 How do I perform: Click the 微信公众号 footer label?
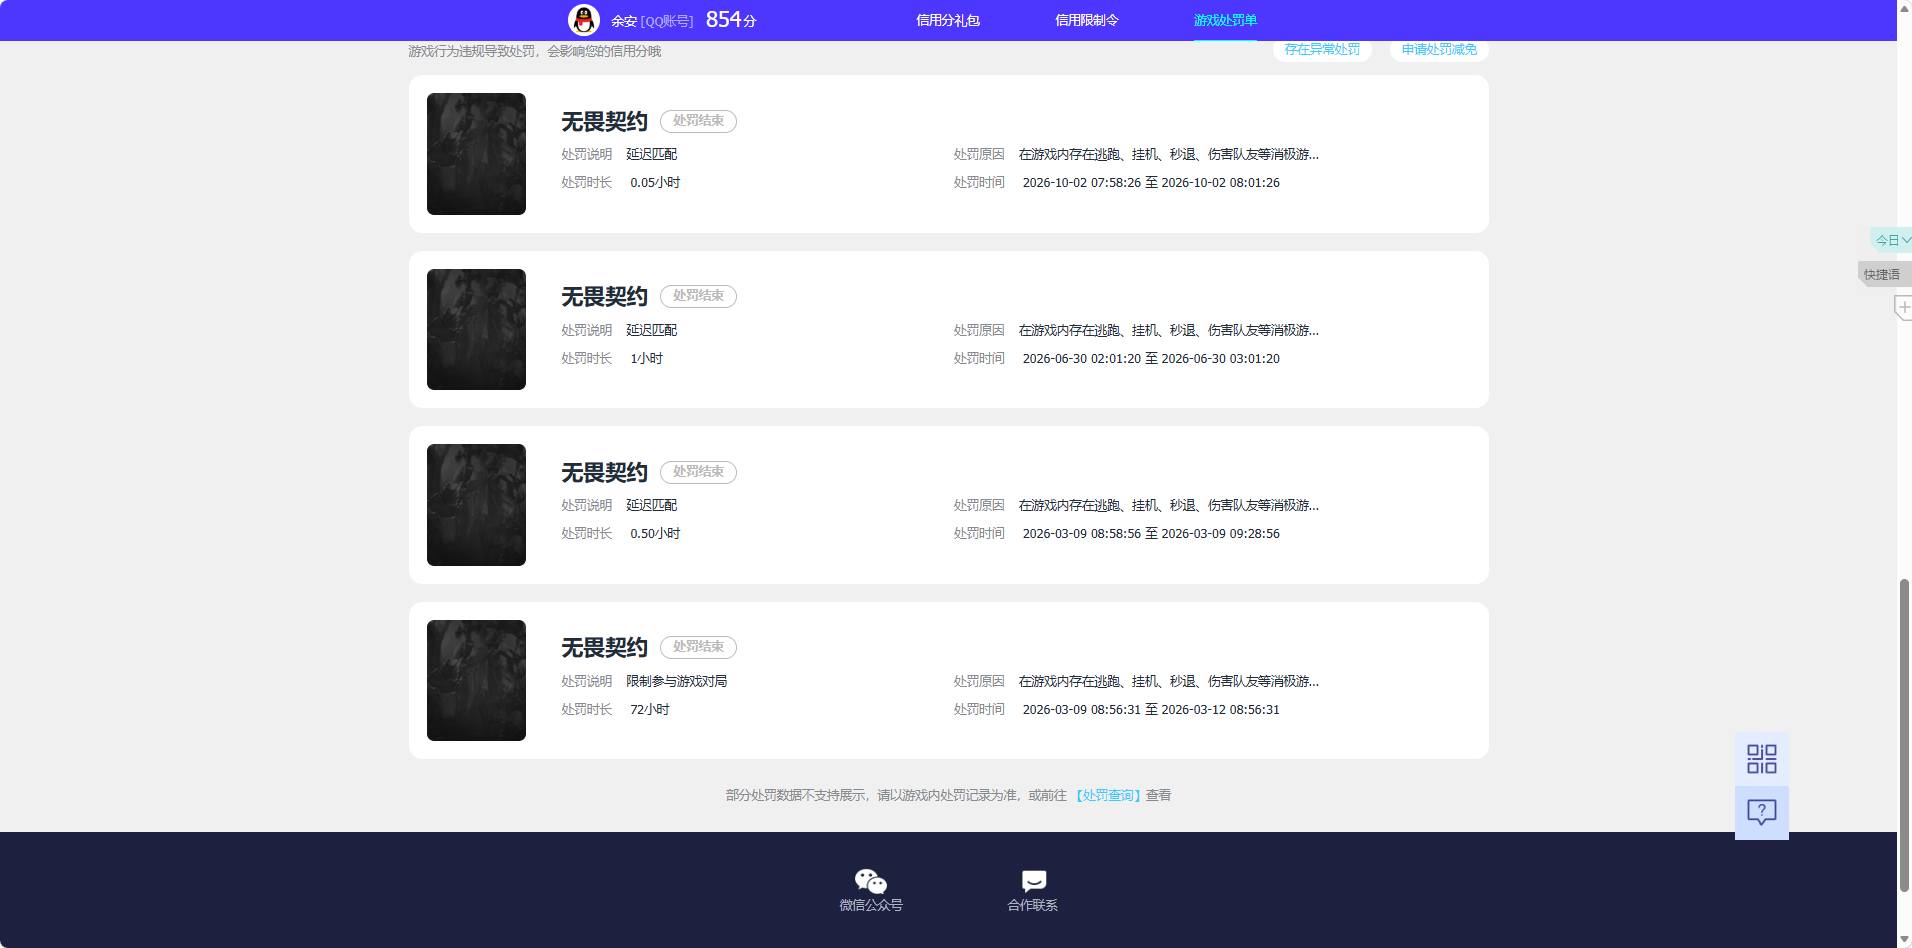coord(870,905)
